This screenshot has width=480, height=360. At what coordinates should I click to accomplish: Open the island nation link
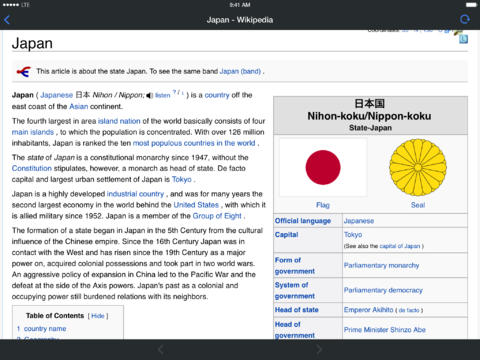(119, 121)
